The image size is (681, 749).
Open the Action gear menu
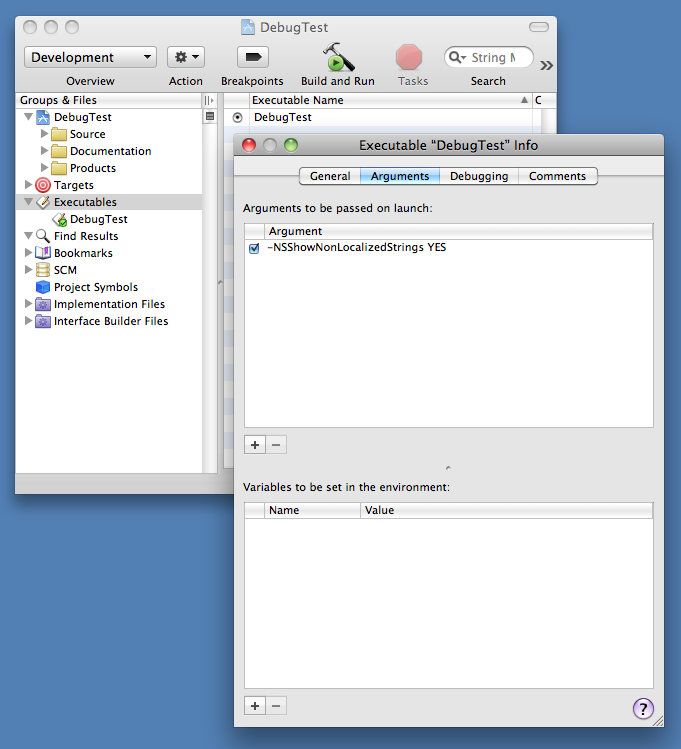click(185, 57)
